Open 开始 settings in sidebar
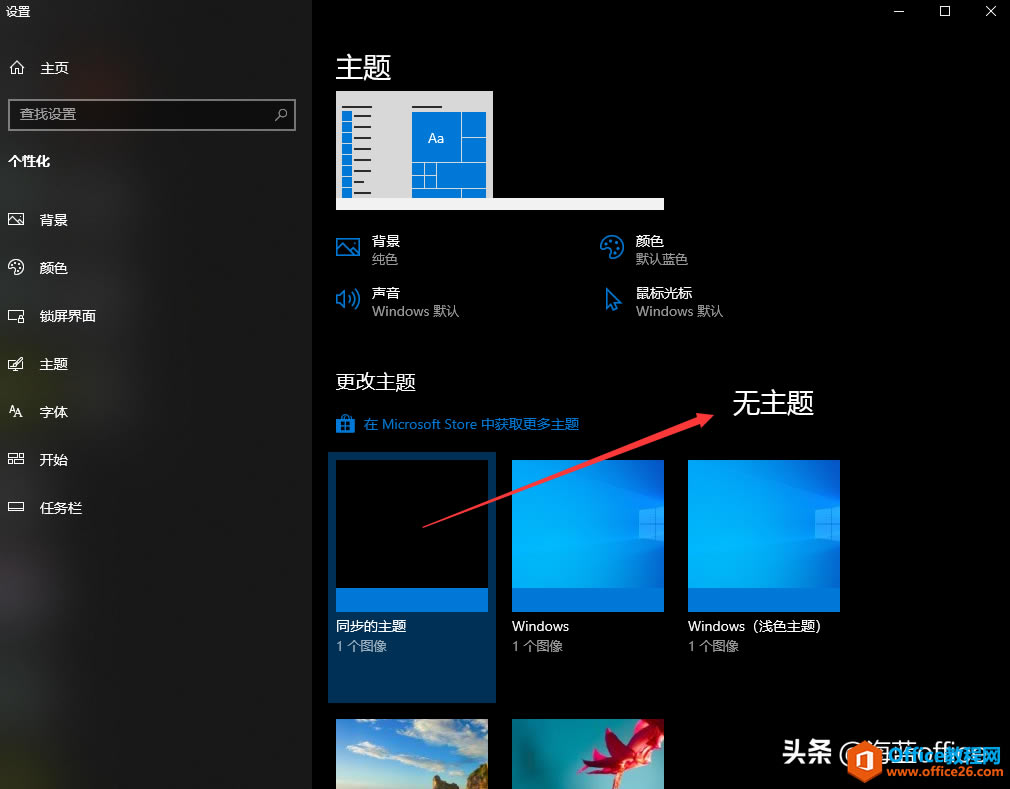 tap(156, 459)
